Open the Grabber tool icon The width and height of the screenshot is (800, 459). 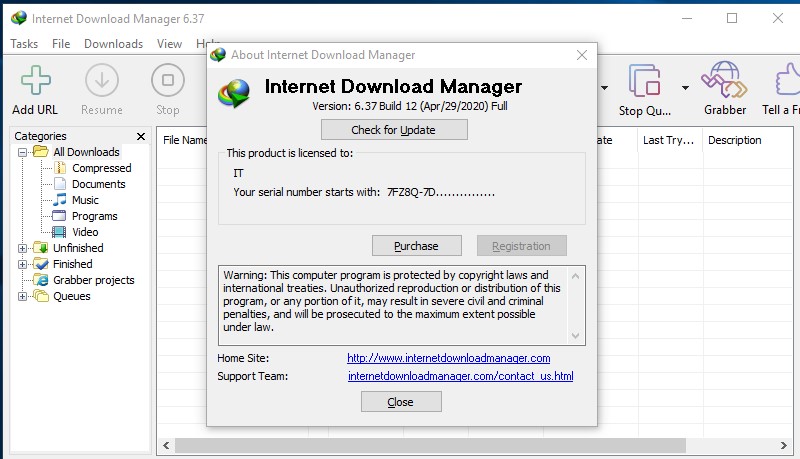(724, 80)
